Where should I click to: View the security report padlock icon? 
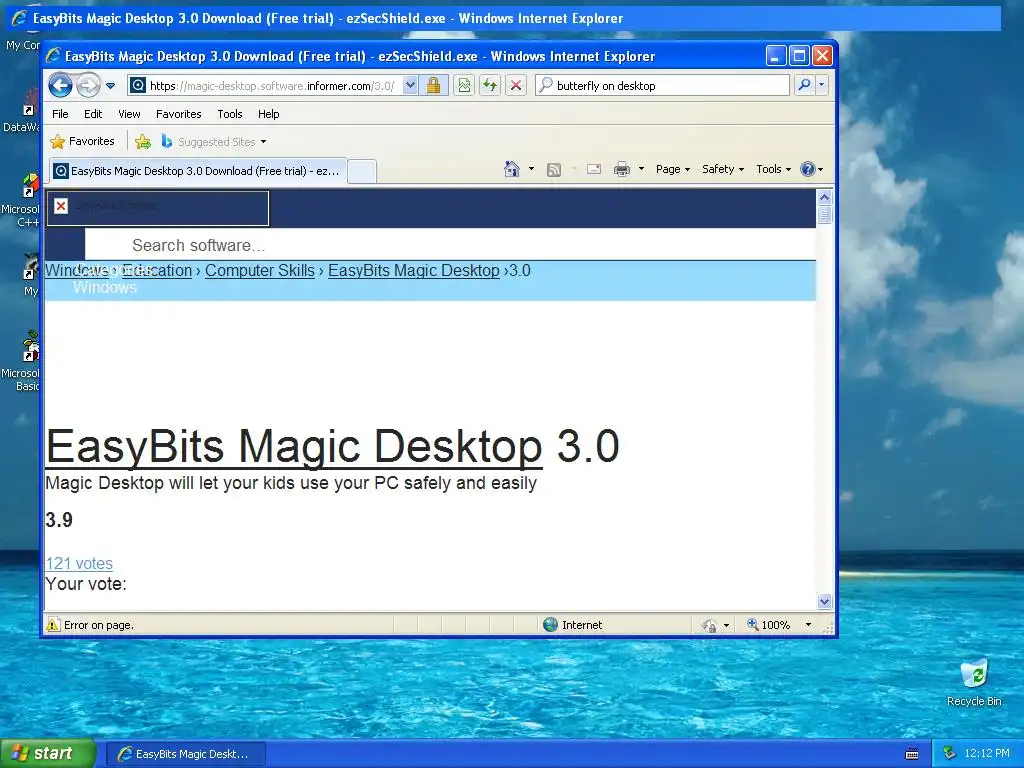coord(433,85)
